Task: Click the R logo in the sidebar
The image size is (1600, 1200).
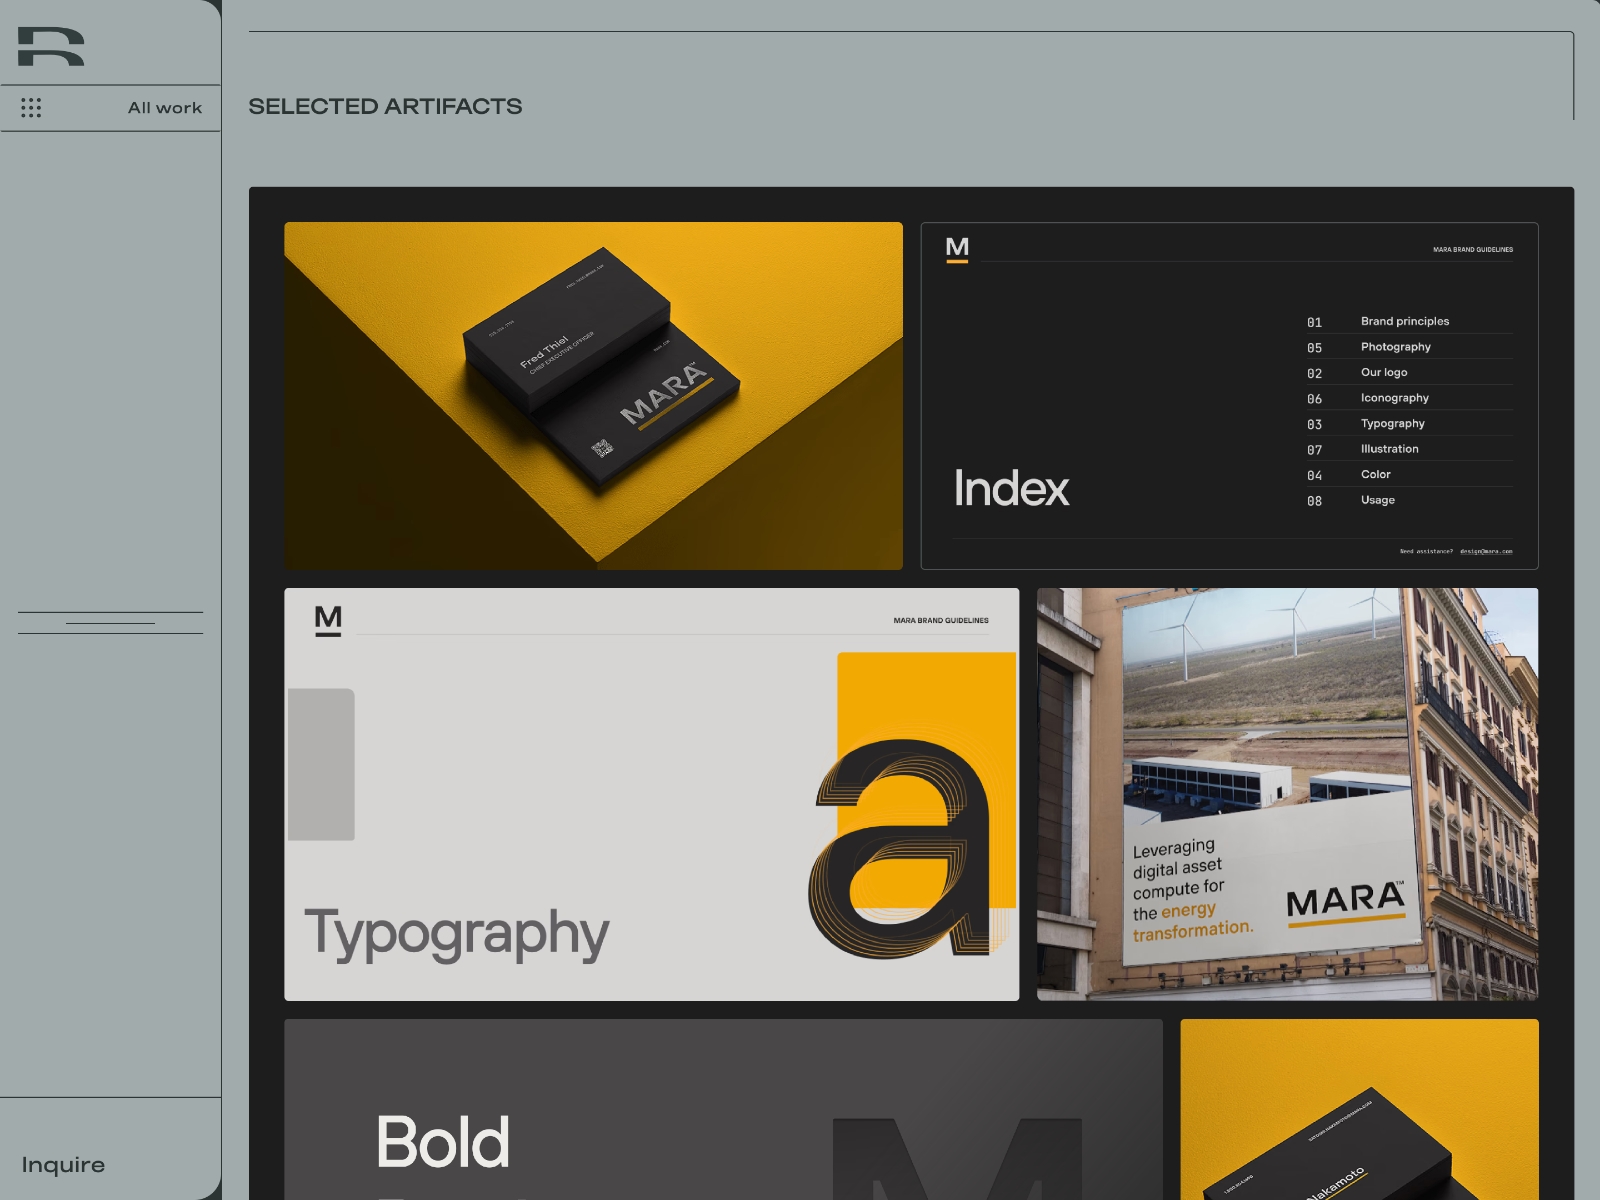Action: [x=51, y=46]
